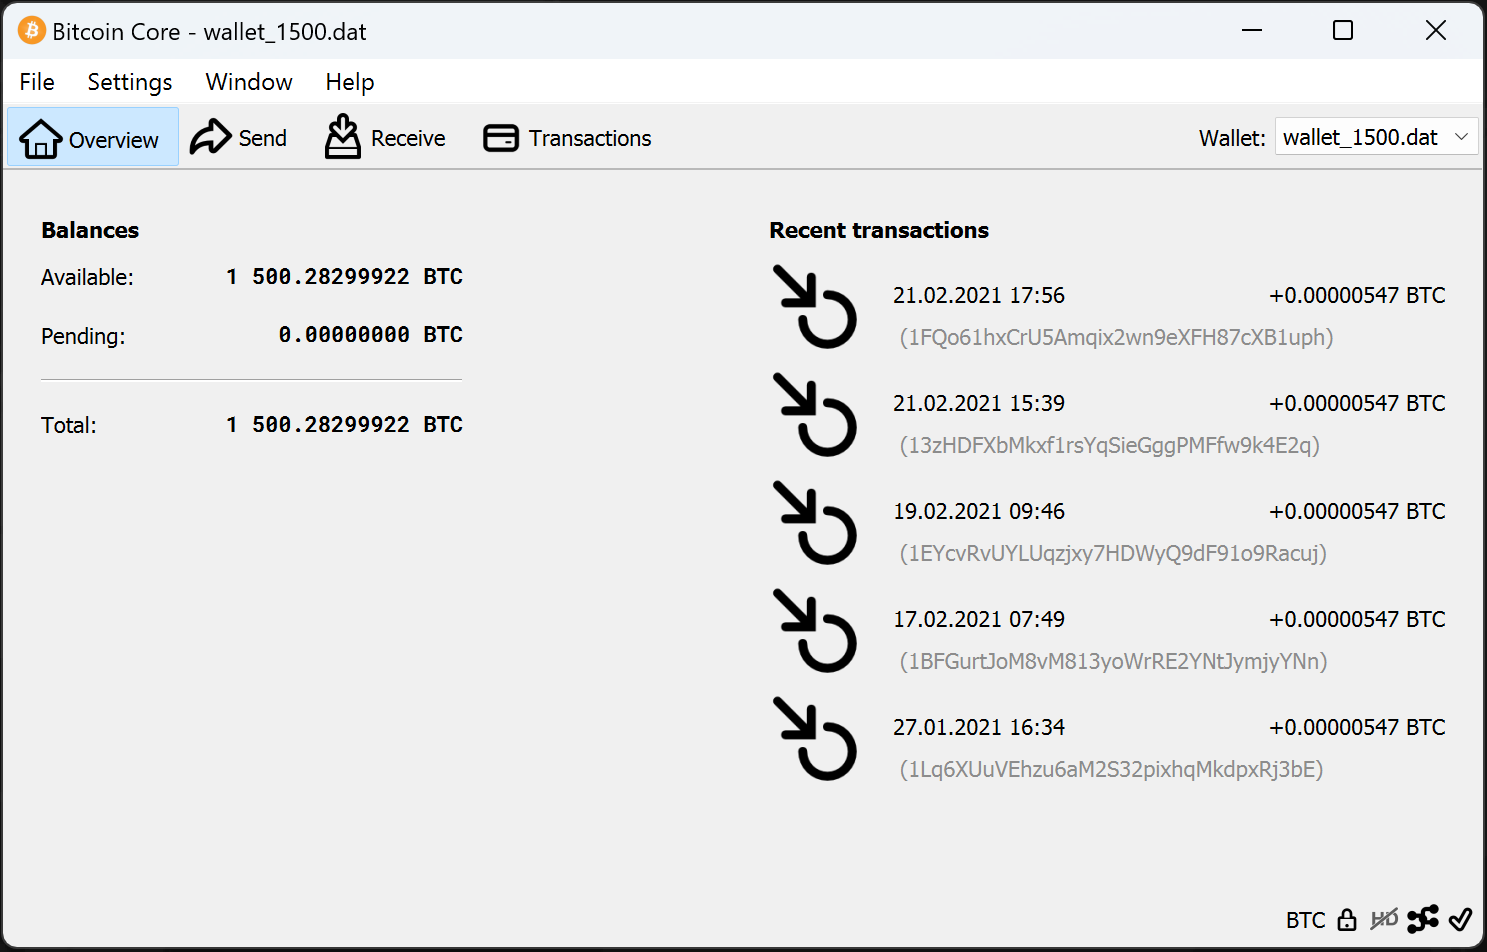Switch to the Transactions view

point(568,138)
